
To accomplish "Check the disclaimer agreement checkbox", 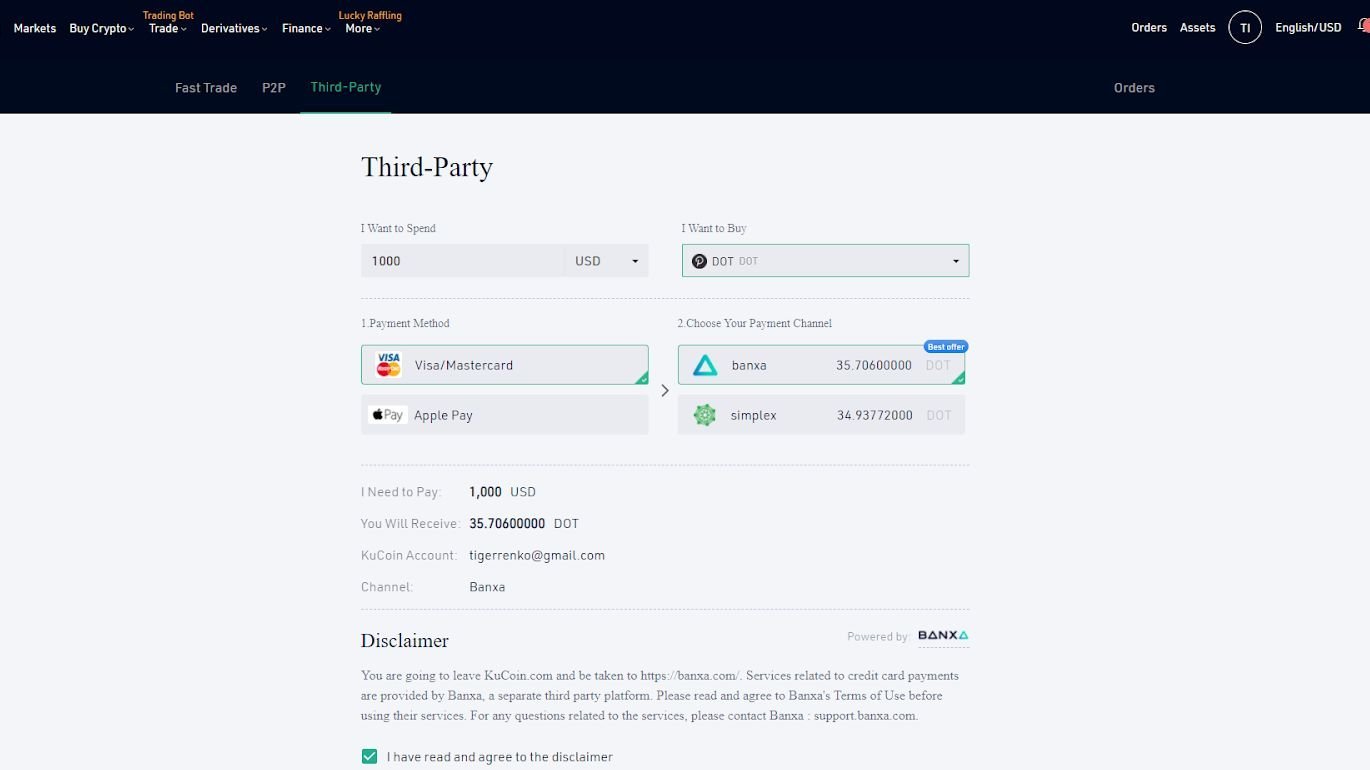I will tap(369, 757).
